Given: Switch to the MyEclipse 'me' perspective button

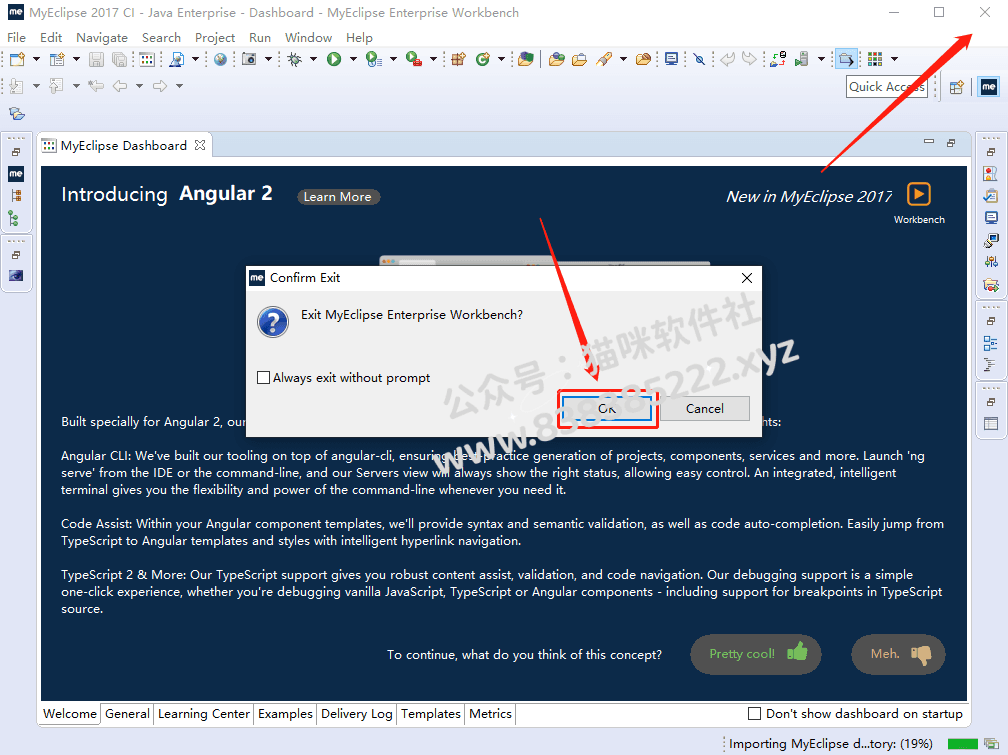Looking at the screenshot, I should [989, 87].
